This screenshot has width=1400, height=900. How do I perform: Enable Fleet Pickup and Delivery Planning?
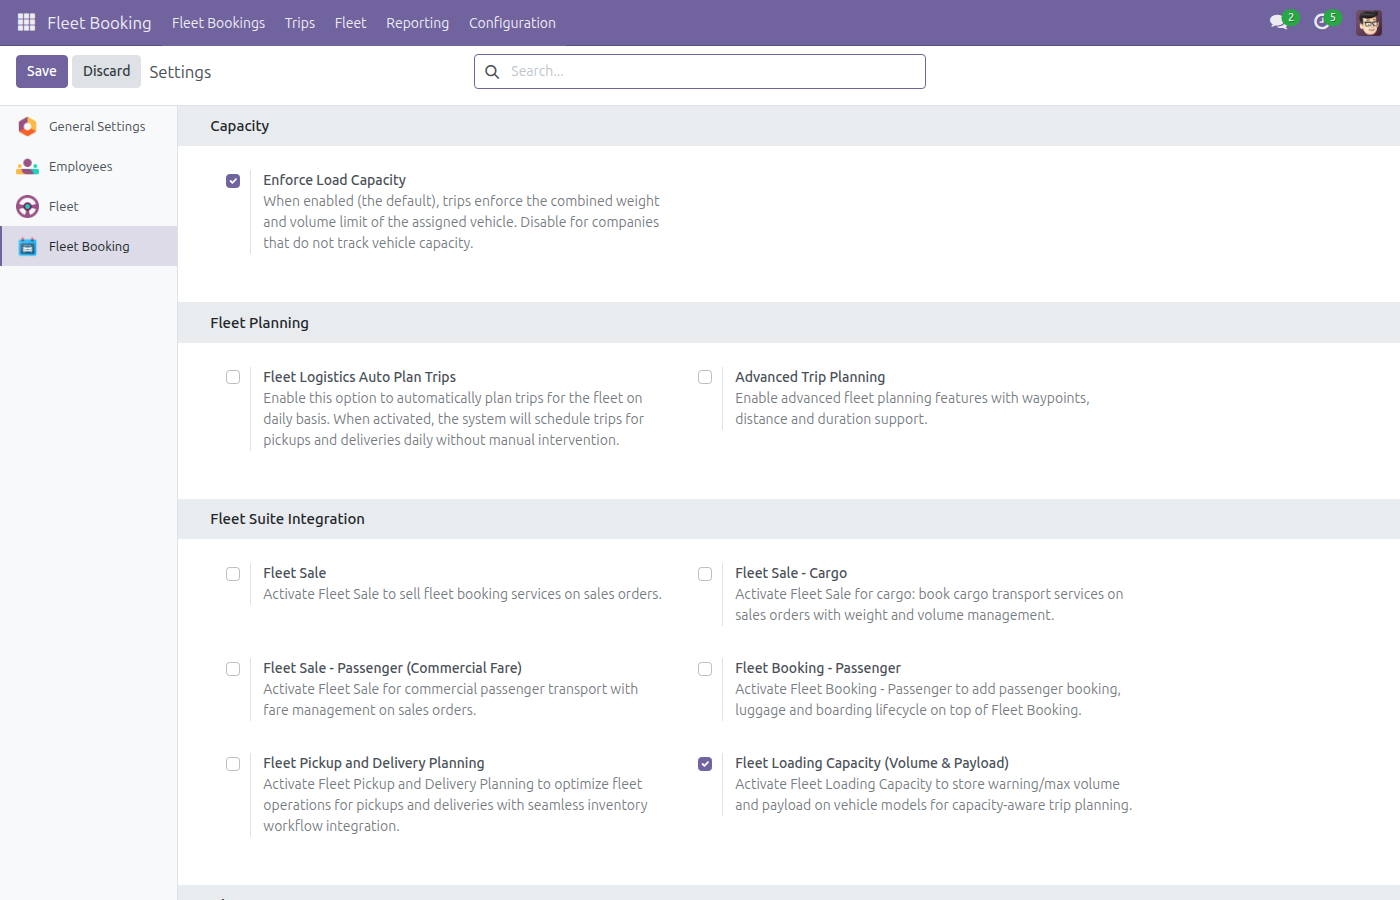click(x=233, y=764)
